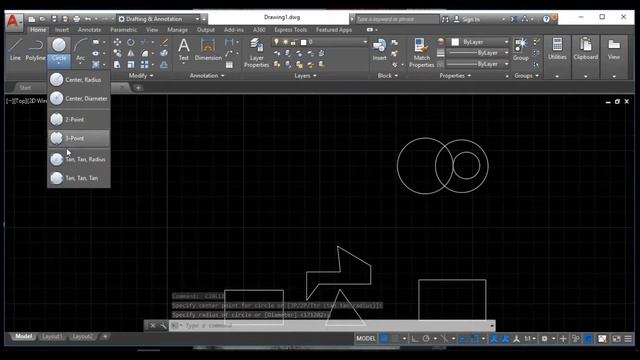The image size is (640, 360).
Task: Open the annotation scale 1:1 dropdown
Action: (x=530, y=338)
